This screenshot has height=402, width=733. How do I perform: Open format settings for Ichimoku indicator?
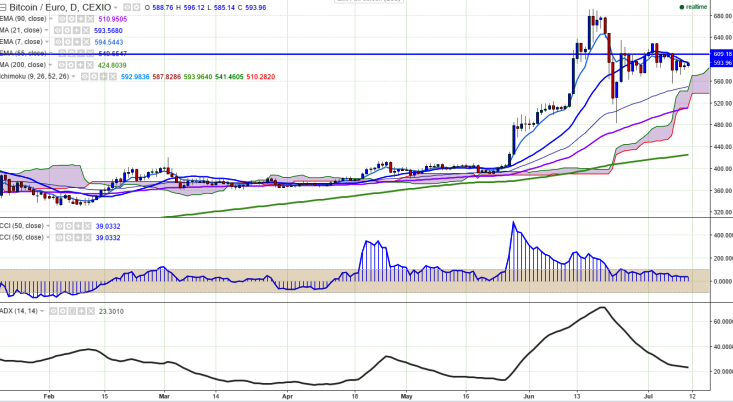93,76
